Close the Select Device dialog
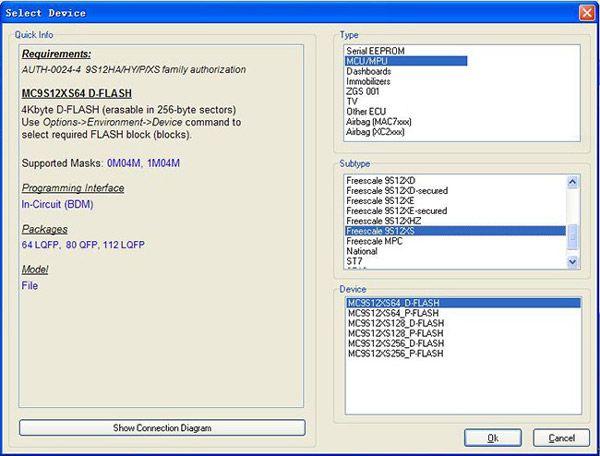Image resolution: width=600 pixels, height=456 pixels. tap(585, 12)
